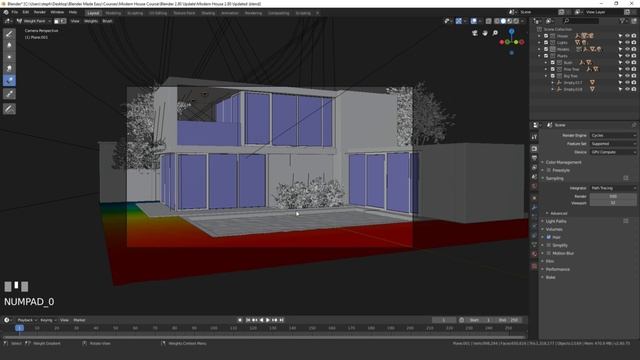The height and width of the screenshot is (360, 640).
Task: Click the outliner search field
Action: pyautogui.click(x=581, y=21)
